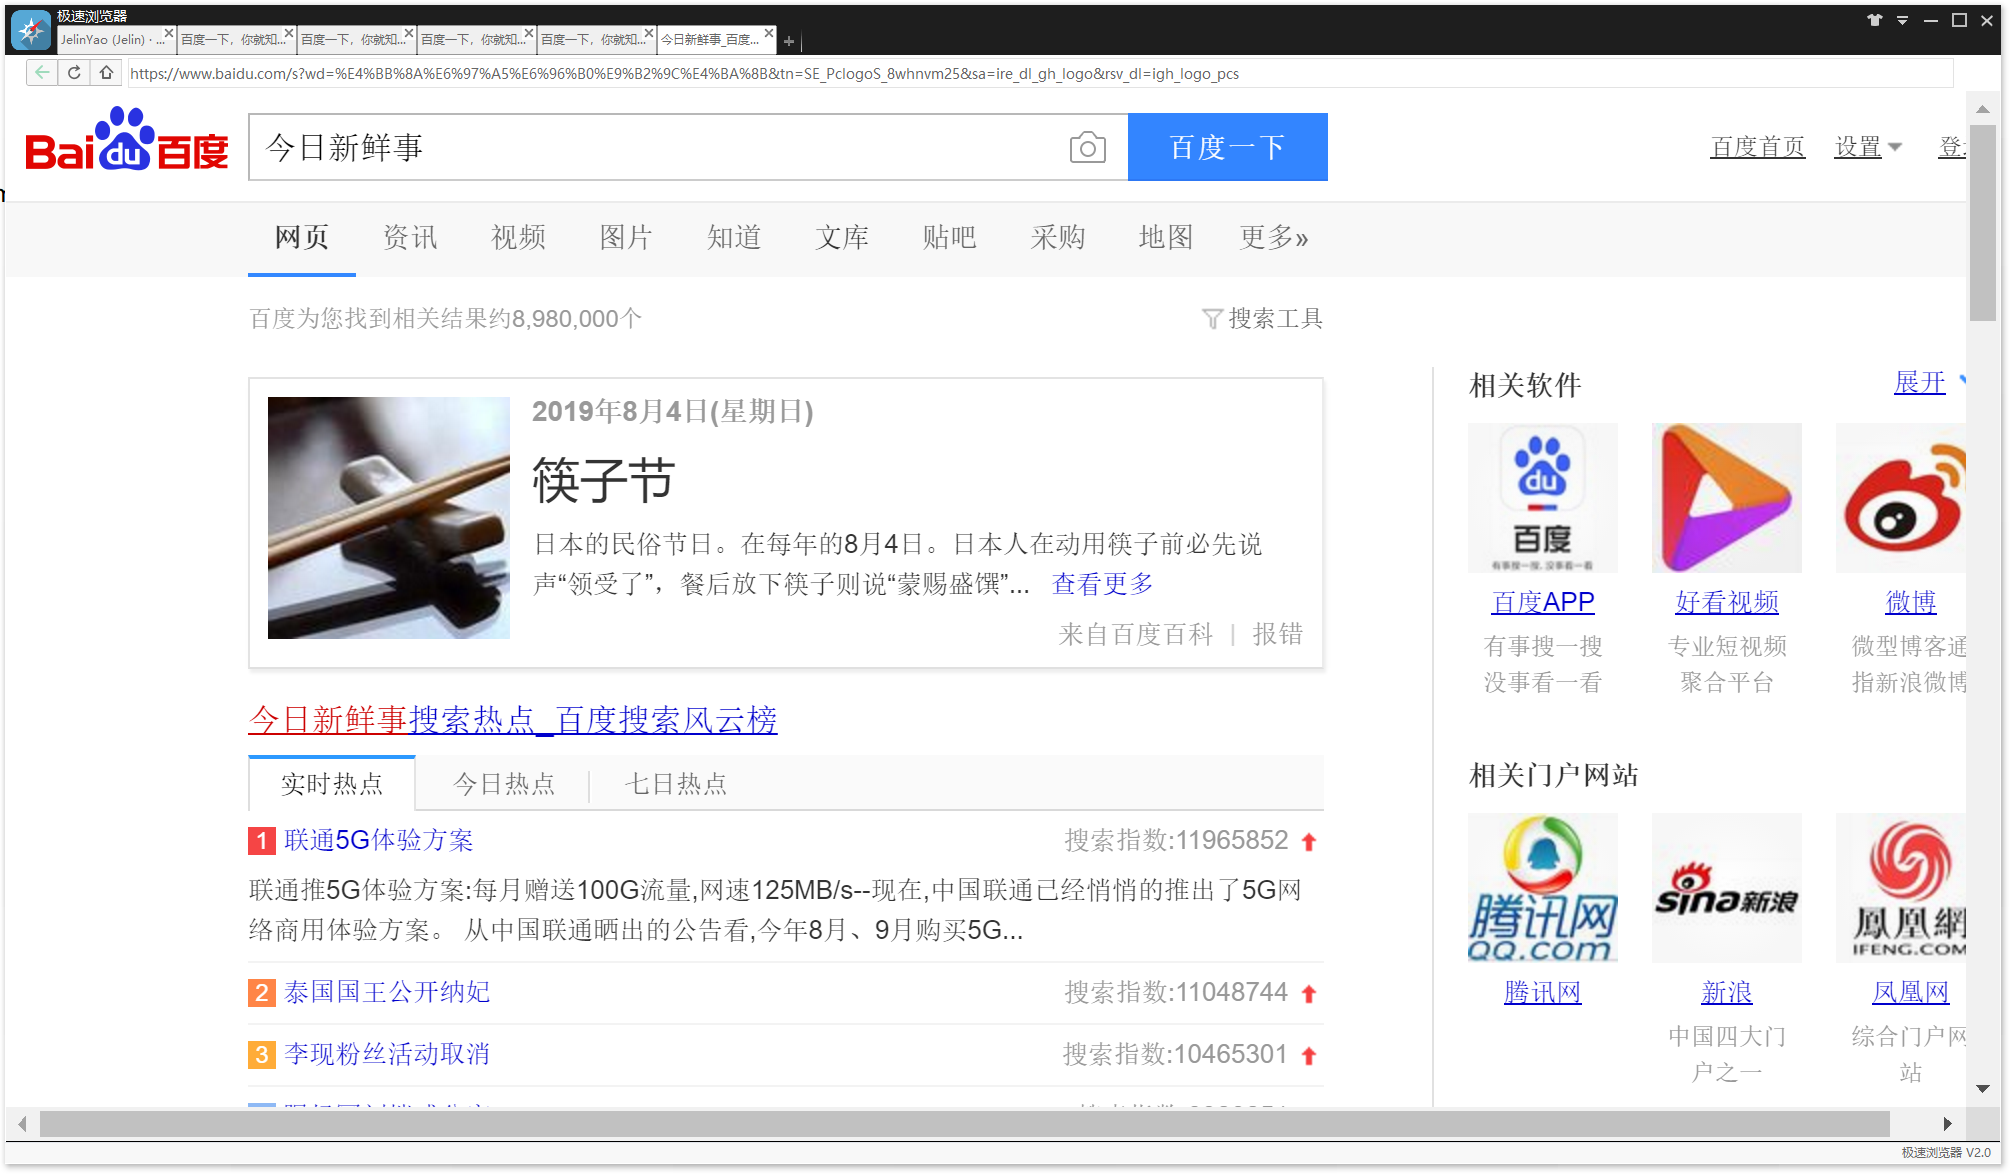2010x1174 pixels.
Task: Click the Tencent QQ.com portal logo
Action: [1542, 888]
